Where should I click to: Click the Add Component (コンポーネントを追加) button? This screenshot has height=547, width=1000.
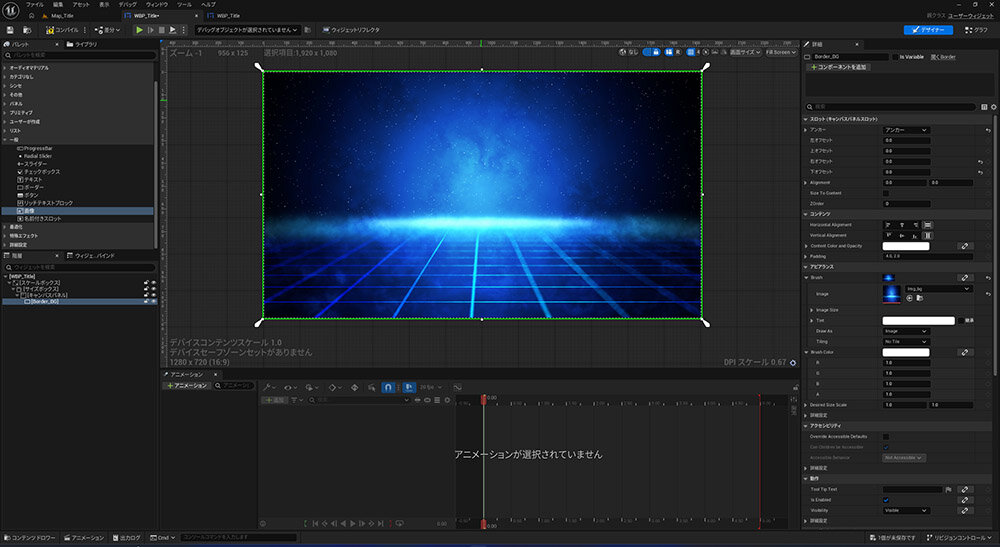coord(837,67)
